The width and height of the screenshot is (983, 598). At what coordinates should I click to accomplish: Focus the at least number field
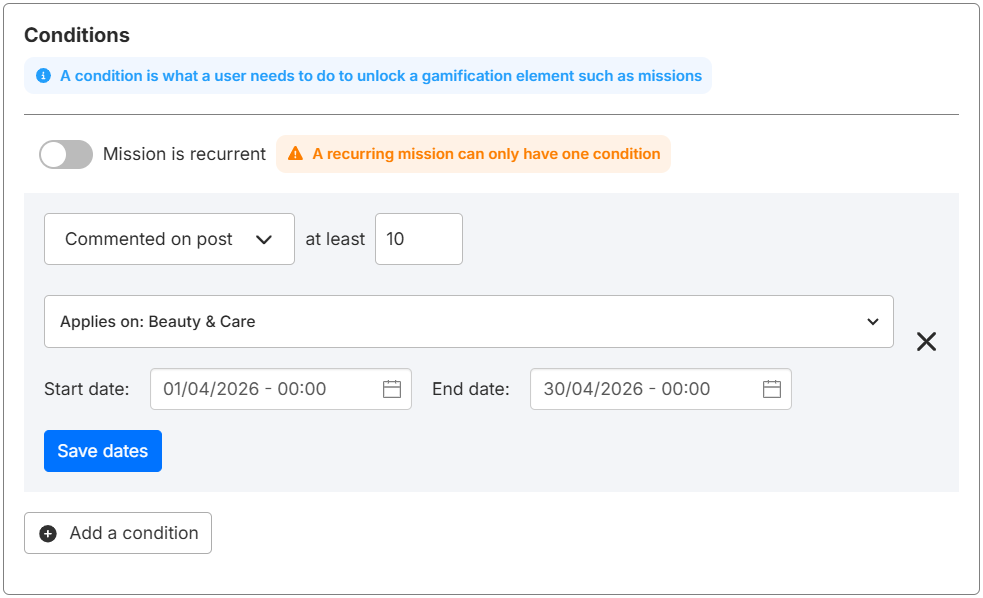418,239
